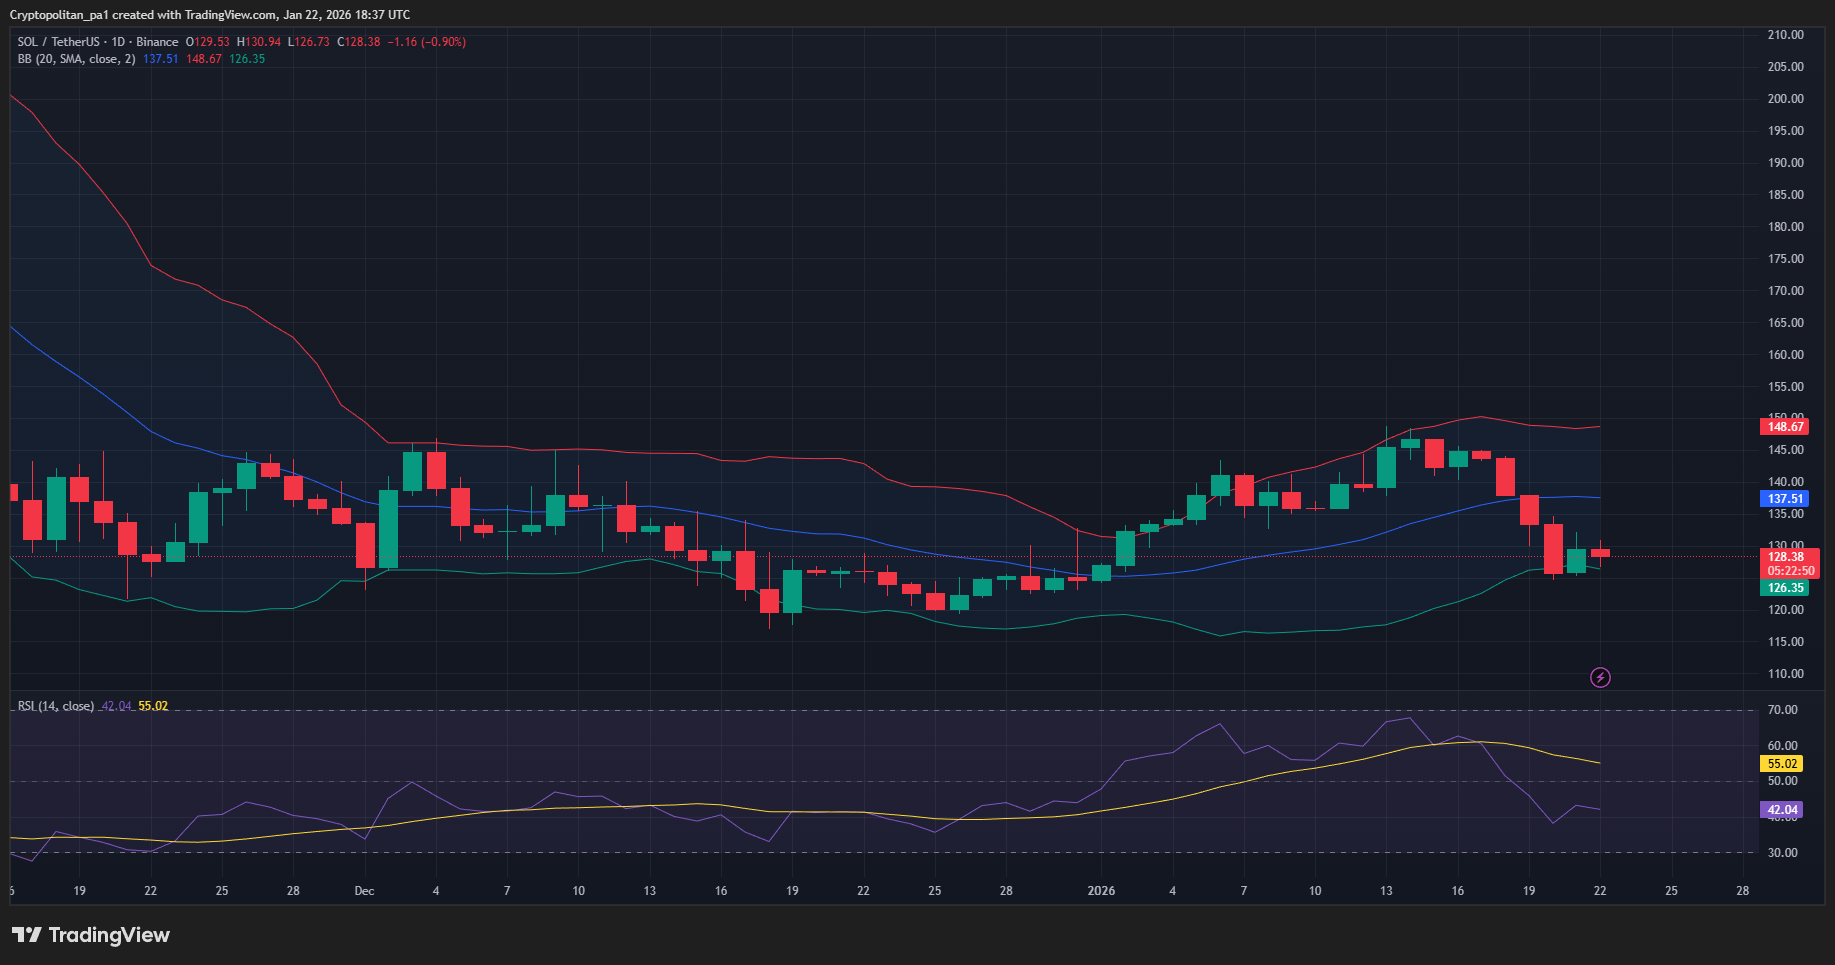This screenshot has width=1835, height=965.
Task: Click the Binance exchange name in legend
Action: click(157, 42)
